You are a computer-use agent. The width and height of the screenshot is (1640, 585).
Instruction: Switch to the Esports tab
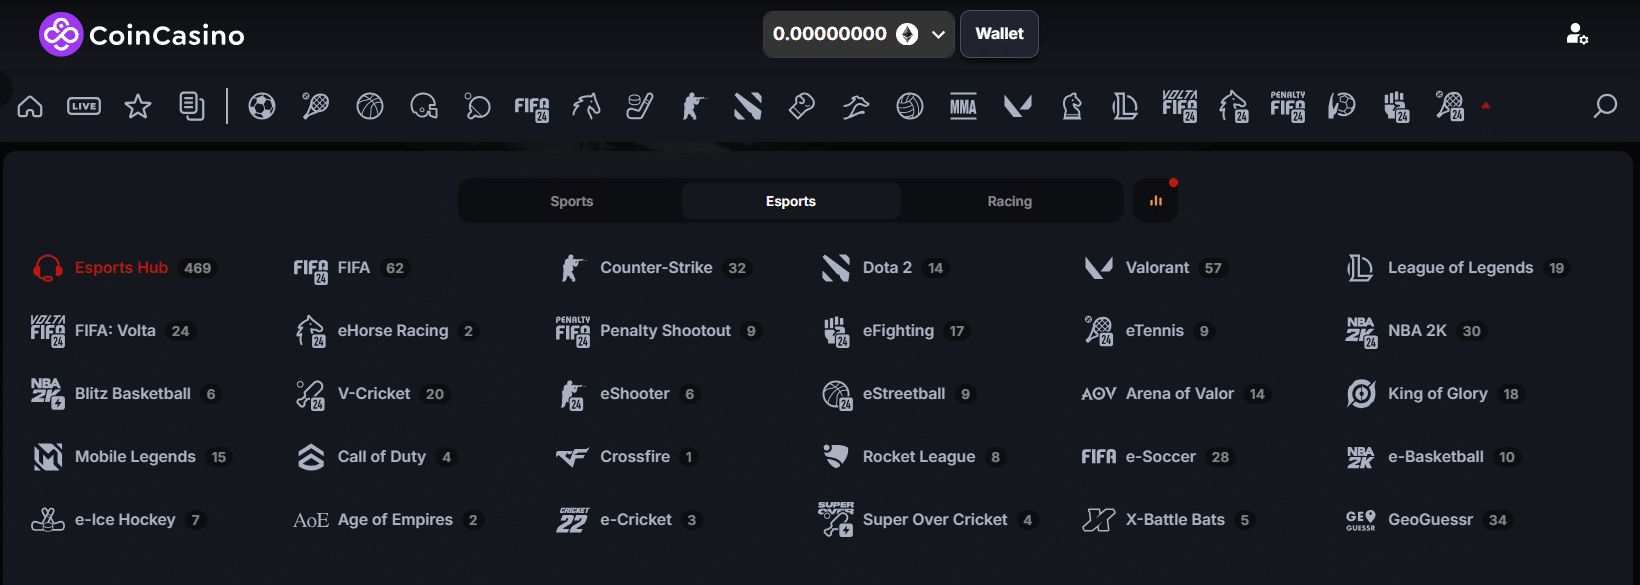point(791,201)
